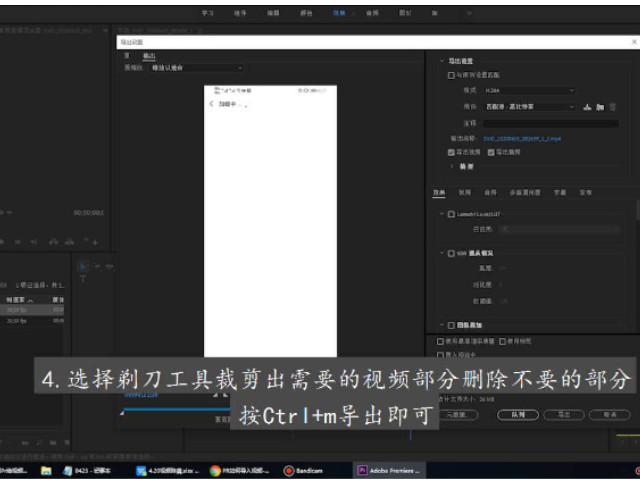Switch to the Source tab in export dialog
The height and width of the screenshot is (480, 640).
(127, 56)
